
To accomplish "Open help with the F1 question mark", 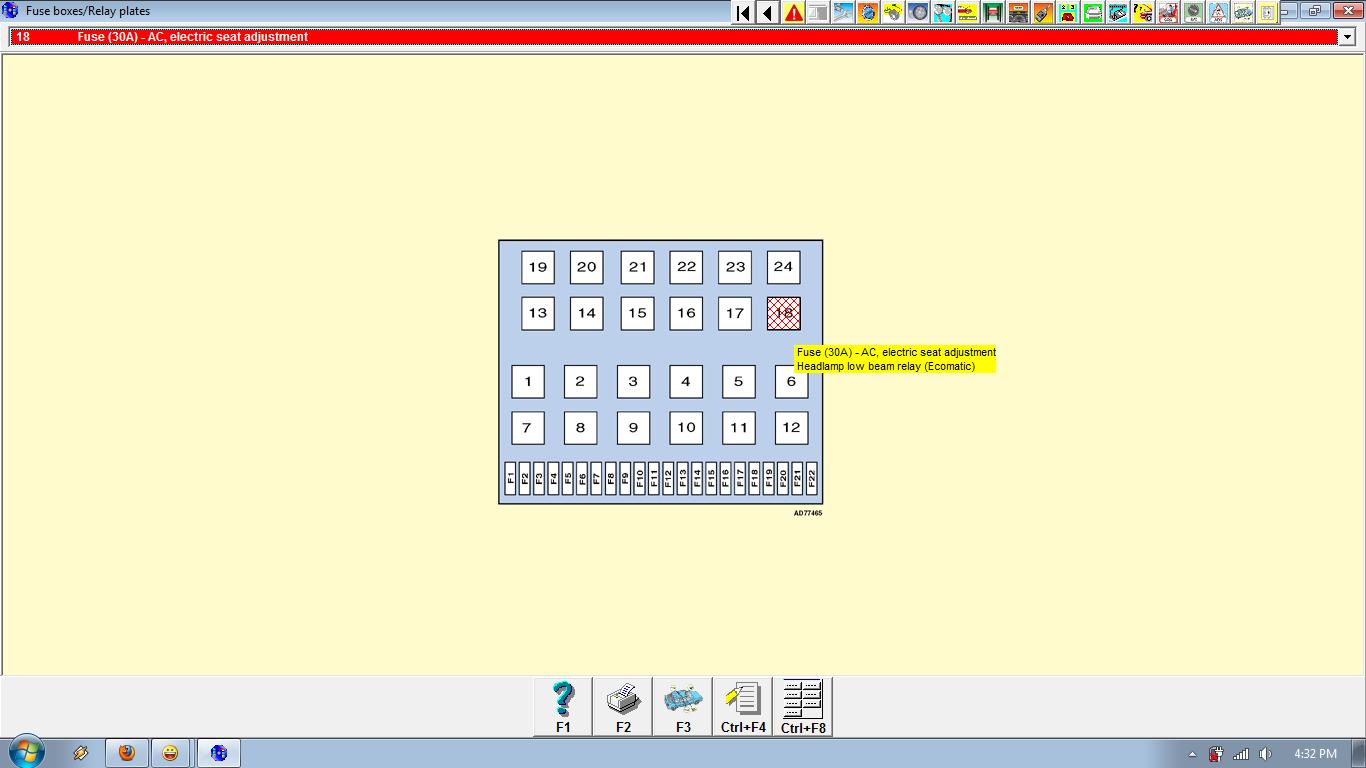I will click(x=563, y=706).
